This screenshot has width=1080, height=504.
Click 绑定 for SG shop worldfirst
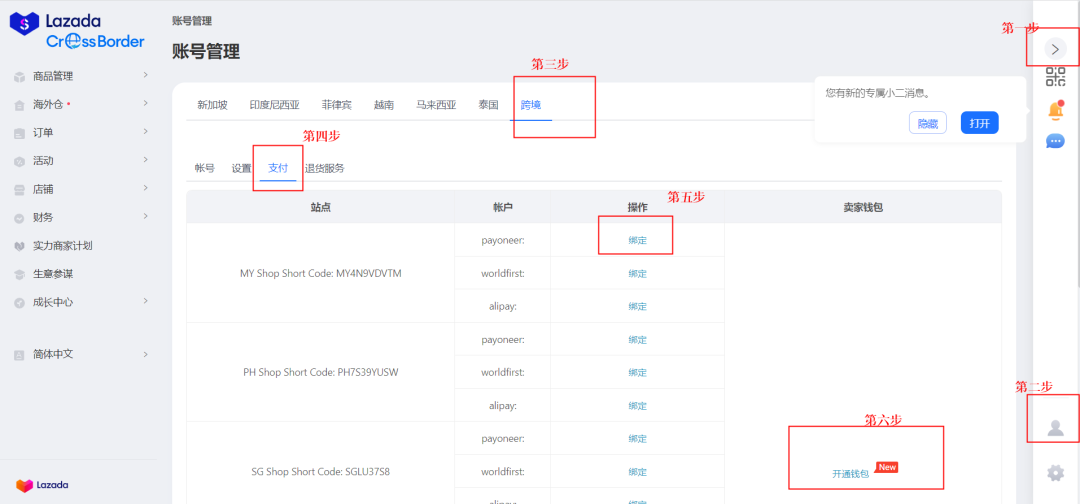[638, 472]
